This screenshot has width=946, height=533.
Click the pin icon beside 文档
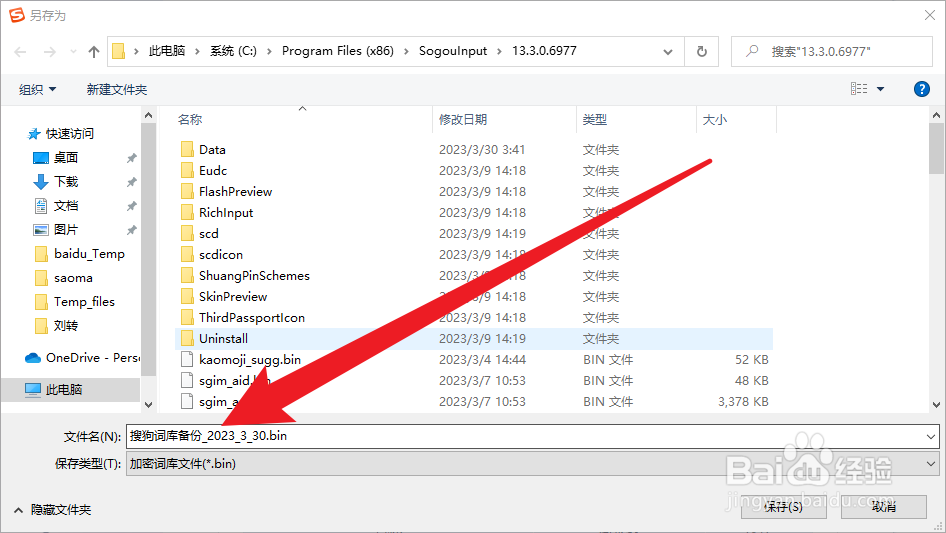pyautogui.click(x=131, y=206)
